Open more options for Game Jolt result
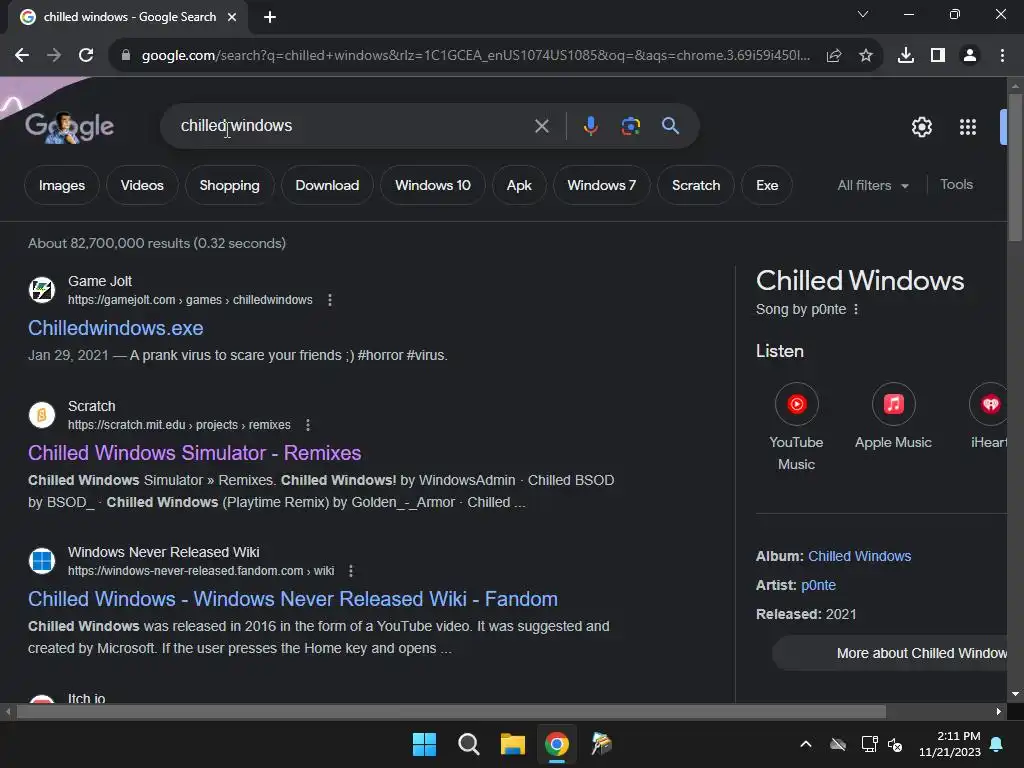The width and height of the screenshot is (1024, 768). [x=330, y=300]
